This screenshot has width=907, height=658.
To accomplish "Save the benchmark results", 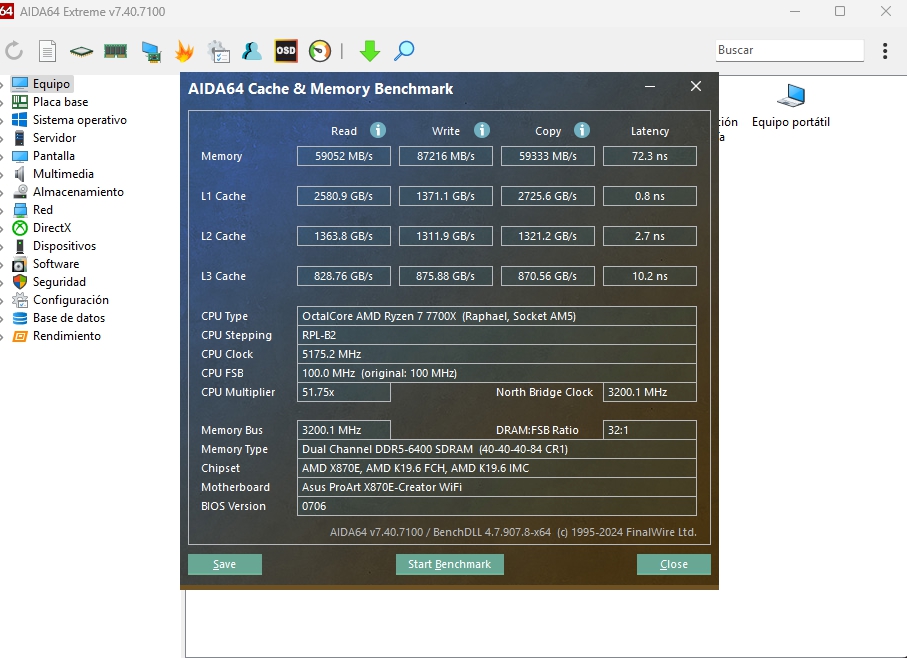I will tap(224, 564).
